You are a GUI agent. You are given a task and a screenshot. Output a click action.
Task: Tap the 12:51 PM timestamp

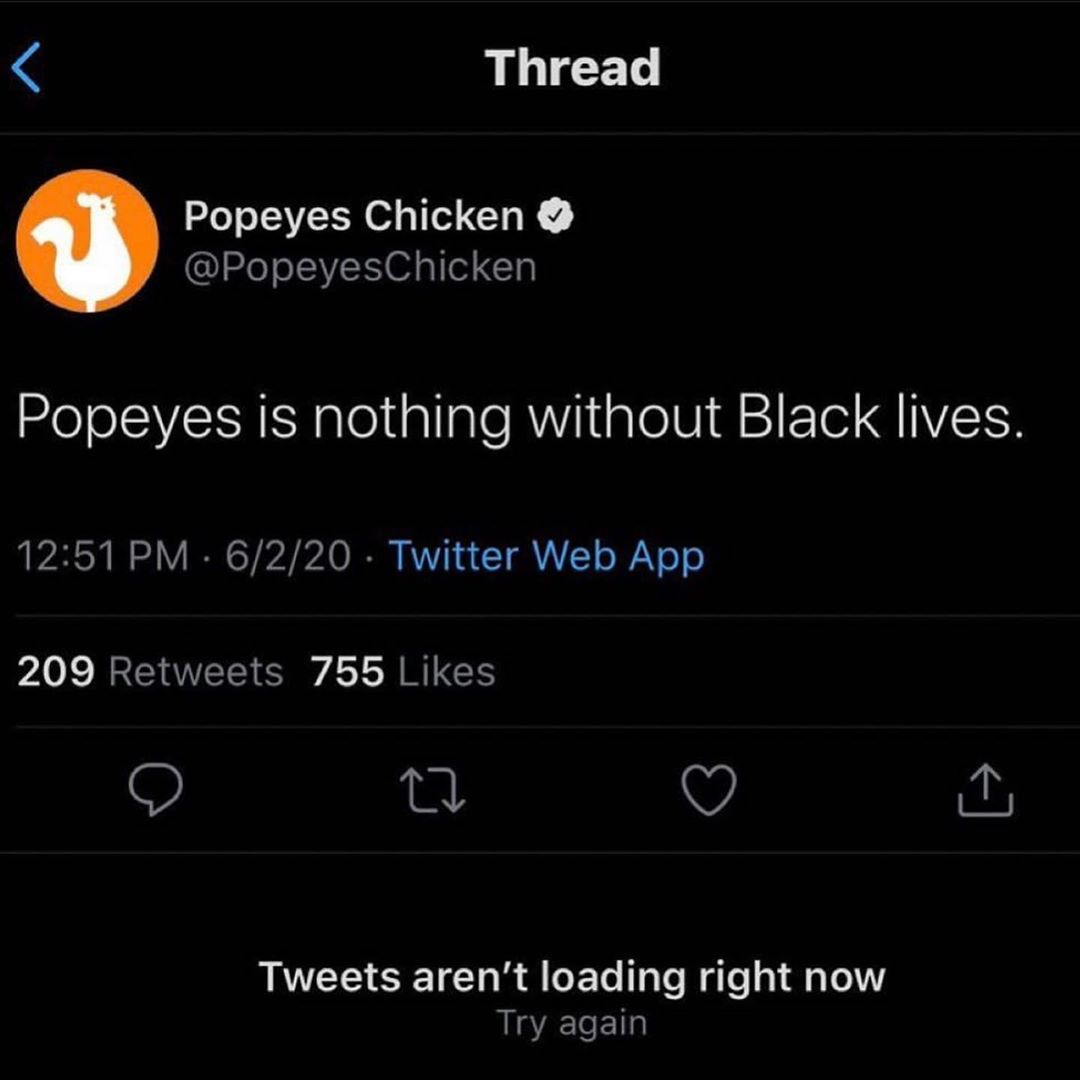[x=103, y=557]
